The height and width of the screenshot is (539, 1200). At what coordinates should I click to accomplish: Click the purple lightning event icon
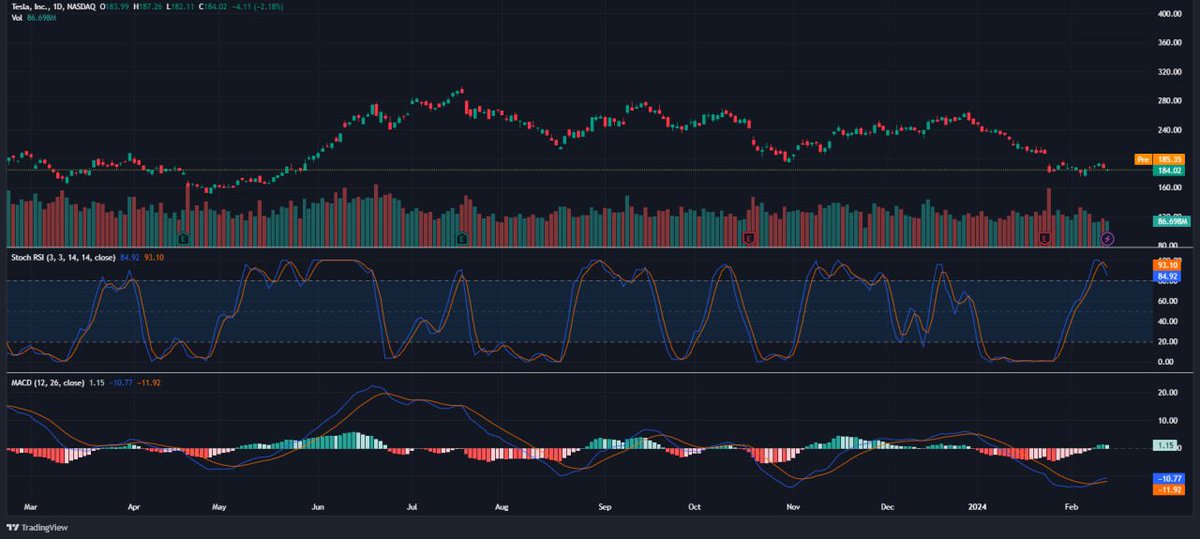click(x=1107, y=239)
